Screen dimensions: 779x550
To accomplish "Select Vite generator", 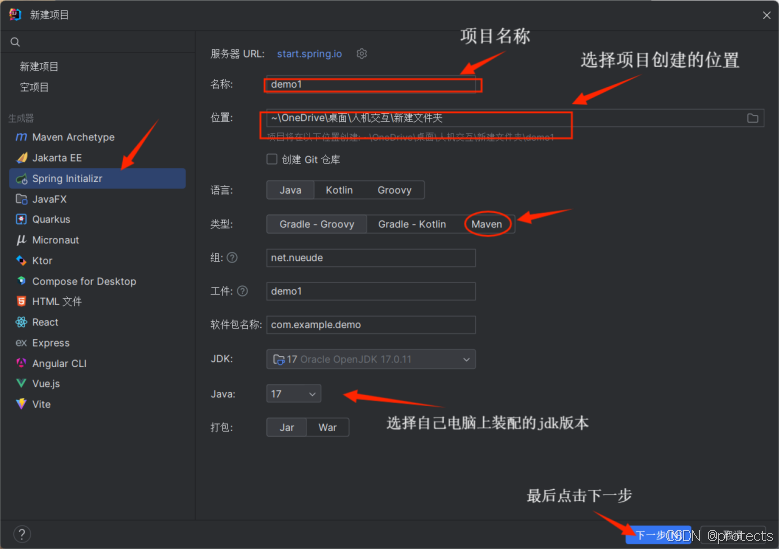I will coord(97,404).
